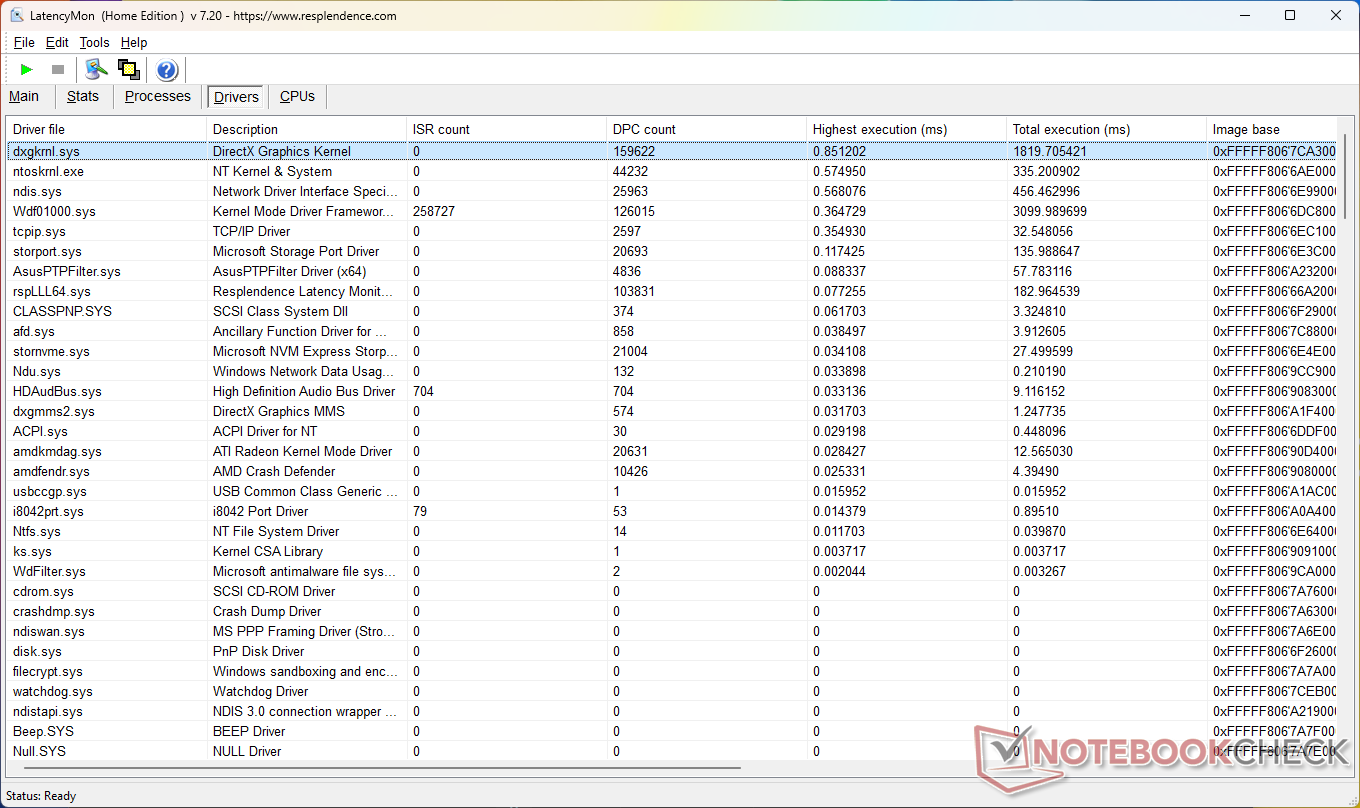This screenshot has width=1360, height=808.
Task: Select the stornvme.sys driver row
Action: 671,351
